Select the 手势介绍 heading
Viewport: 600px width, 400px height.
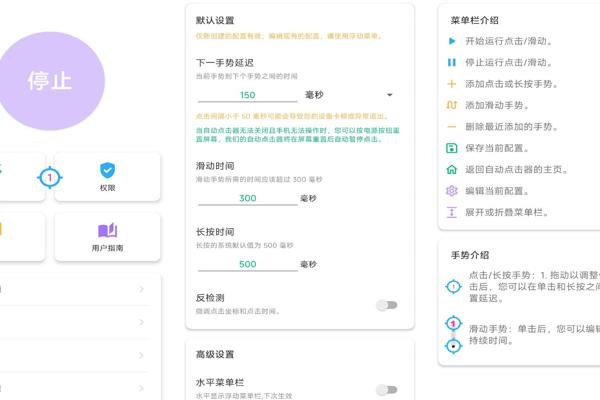tap(470, 255)
